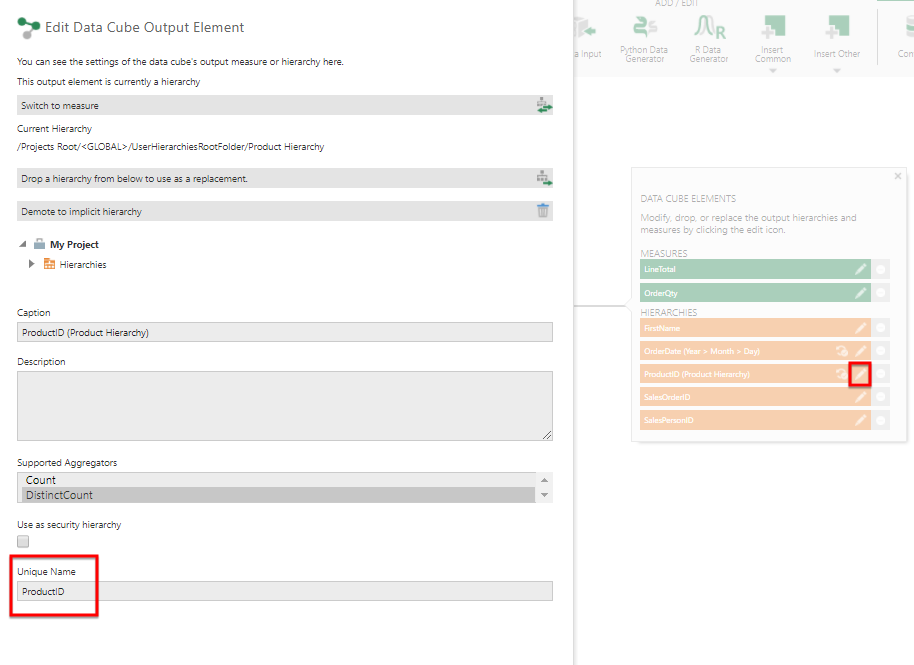Open the Insert Other dropdown
The width and height of the screenshot is (914, 665).
tap(836, 69)
